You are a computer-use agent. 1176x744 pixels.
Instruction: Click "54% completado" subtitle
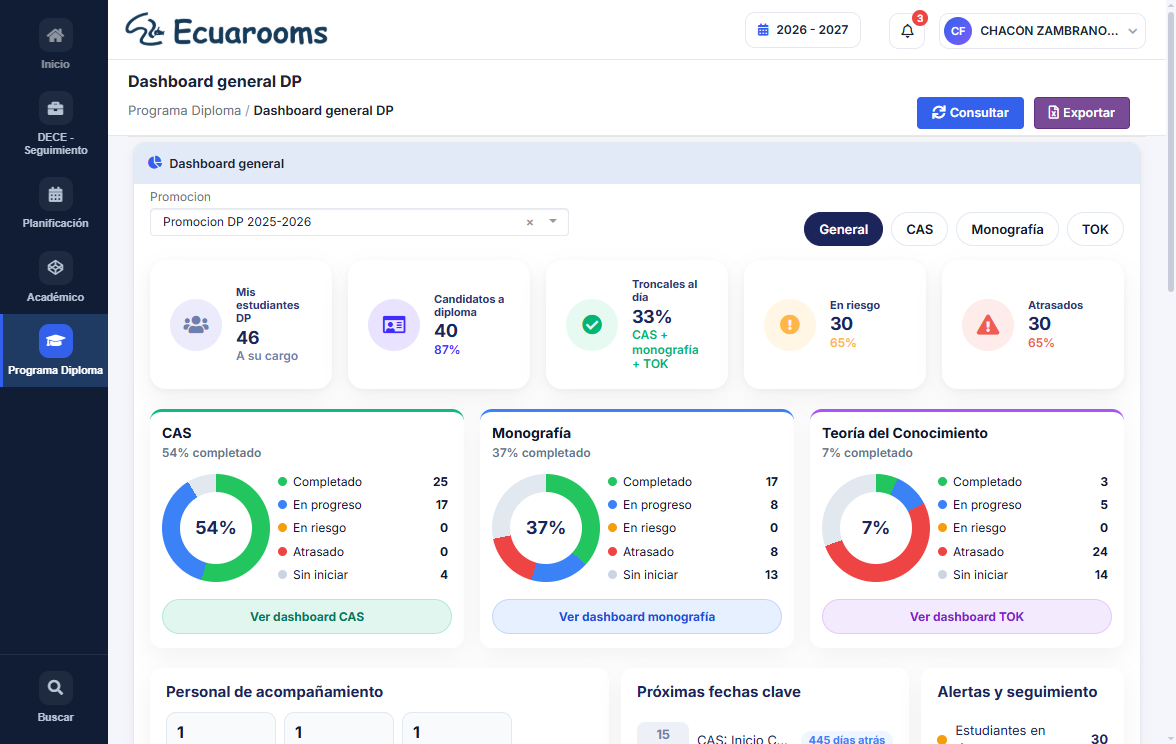pyautogui.click(x=212, y=453)
